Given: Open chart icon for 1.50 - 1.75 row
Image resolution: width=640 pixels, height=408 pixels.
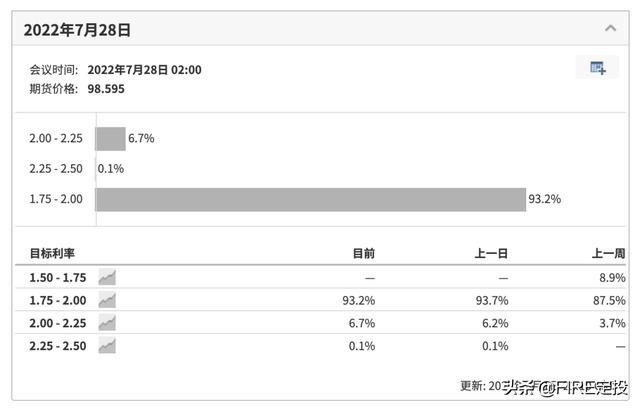Looking at the screenshot, I should (107, 277).
